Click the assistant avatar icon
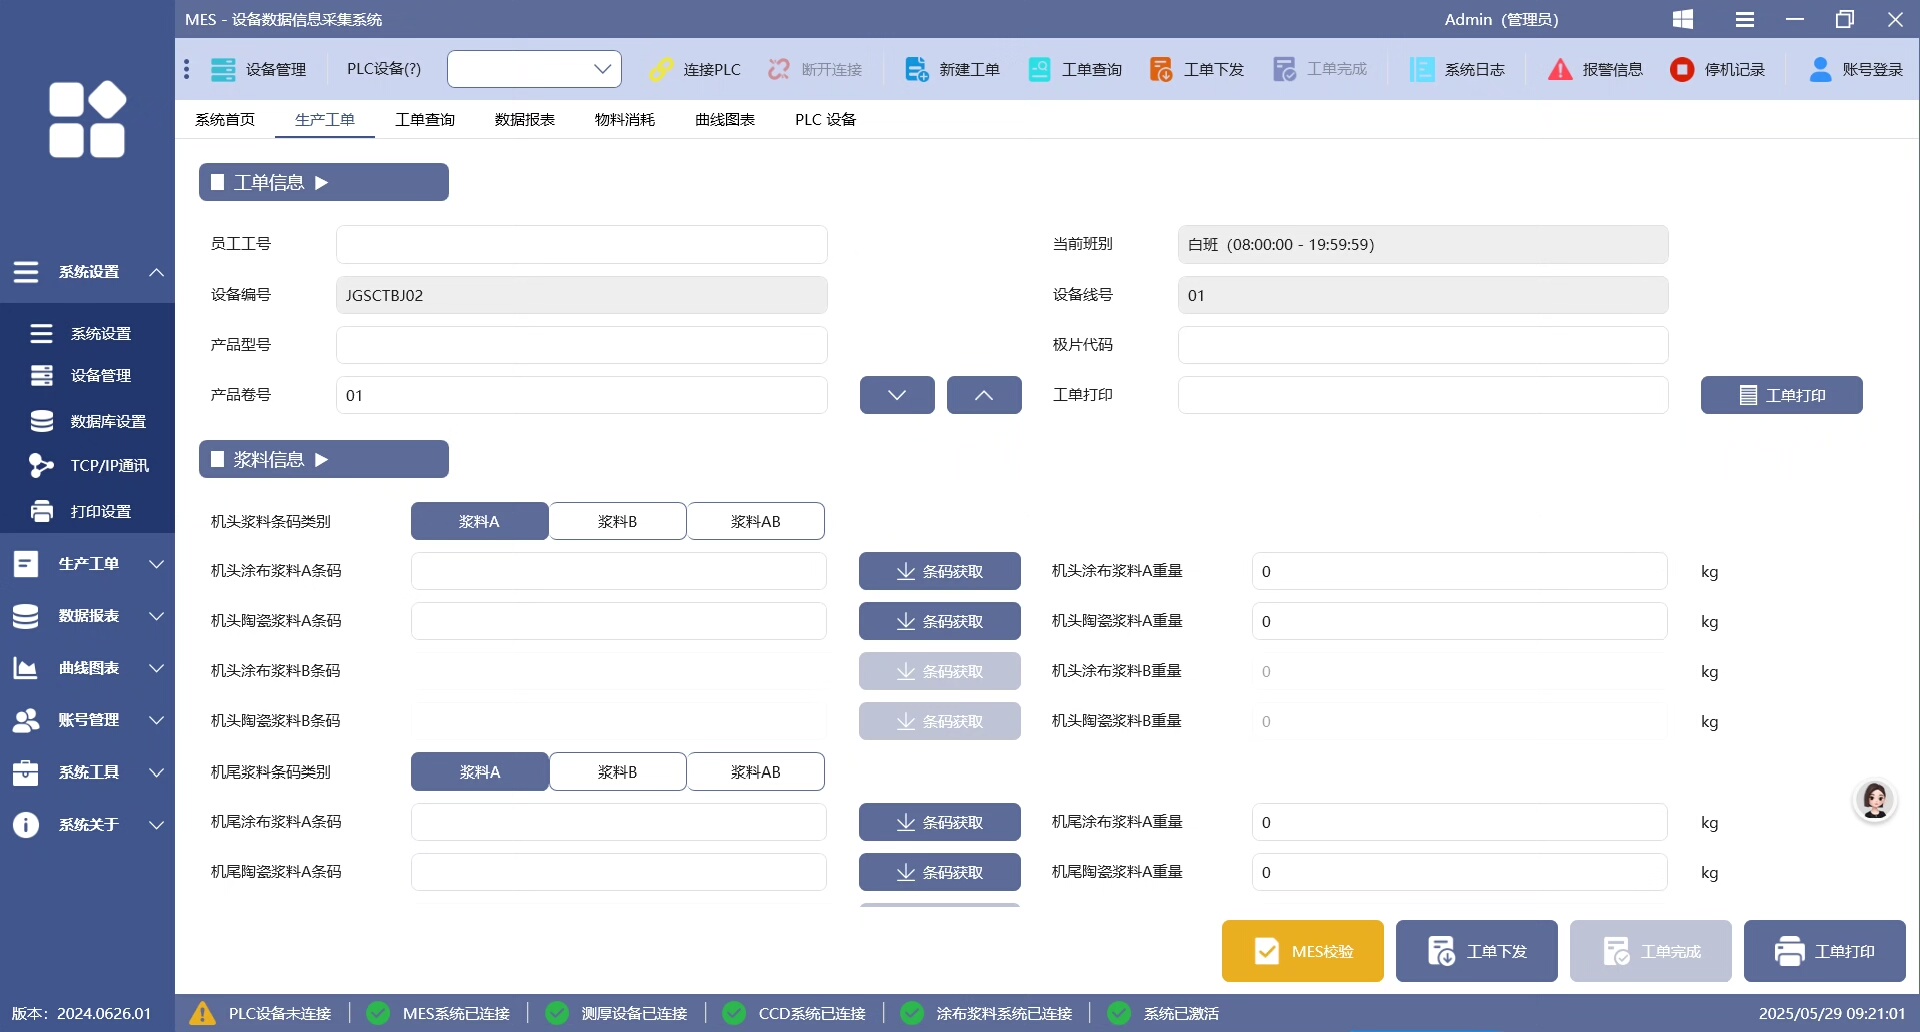1920x1032 pixels. [1875, 801]
